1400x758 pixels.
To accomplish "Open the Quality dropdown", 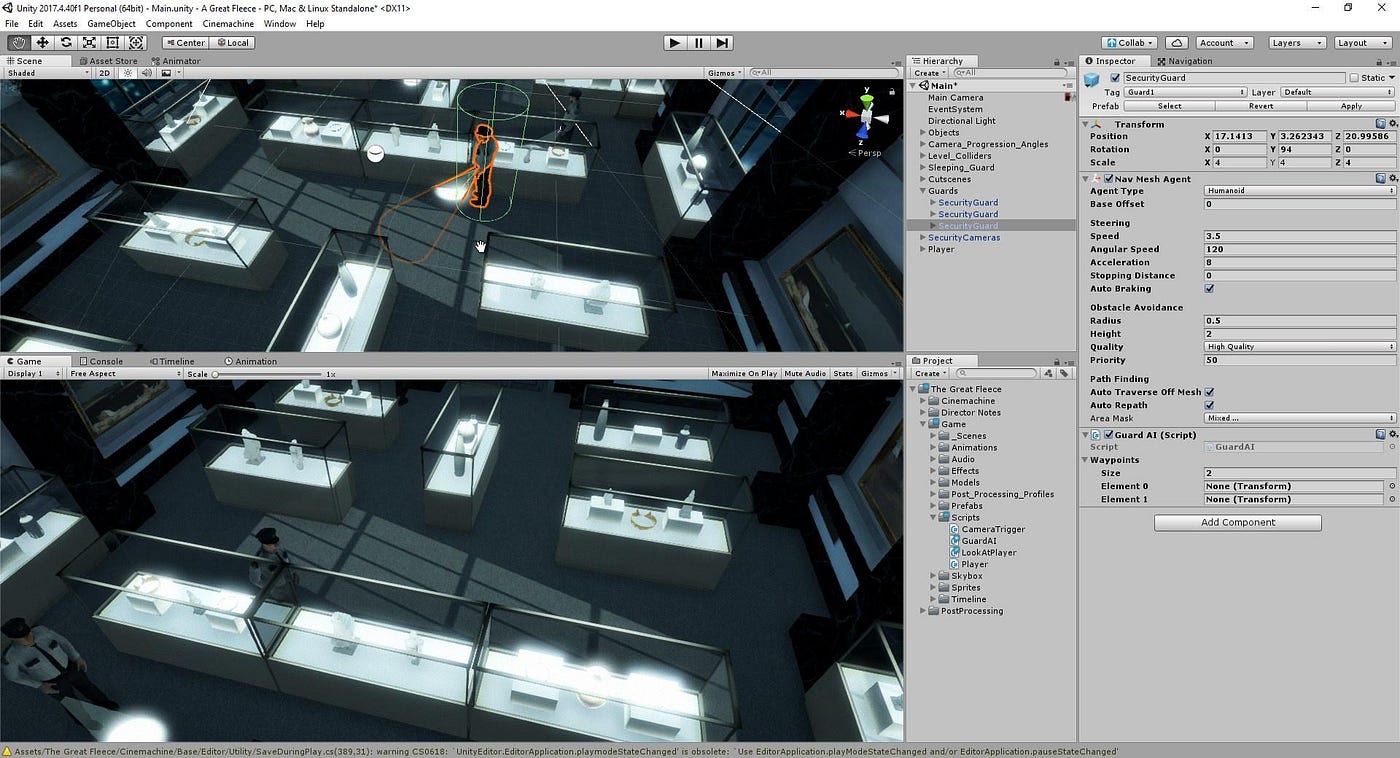I will (x=1300, y=347).
